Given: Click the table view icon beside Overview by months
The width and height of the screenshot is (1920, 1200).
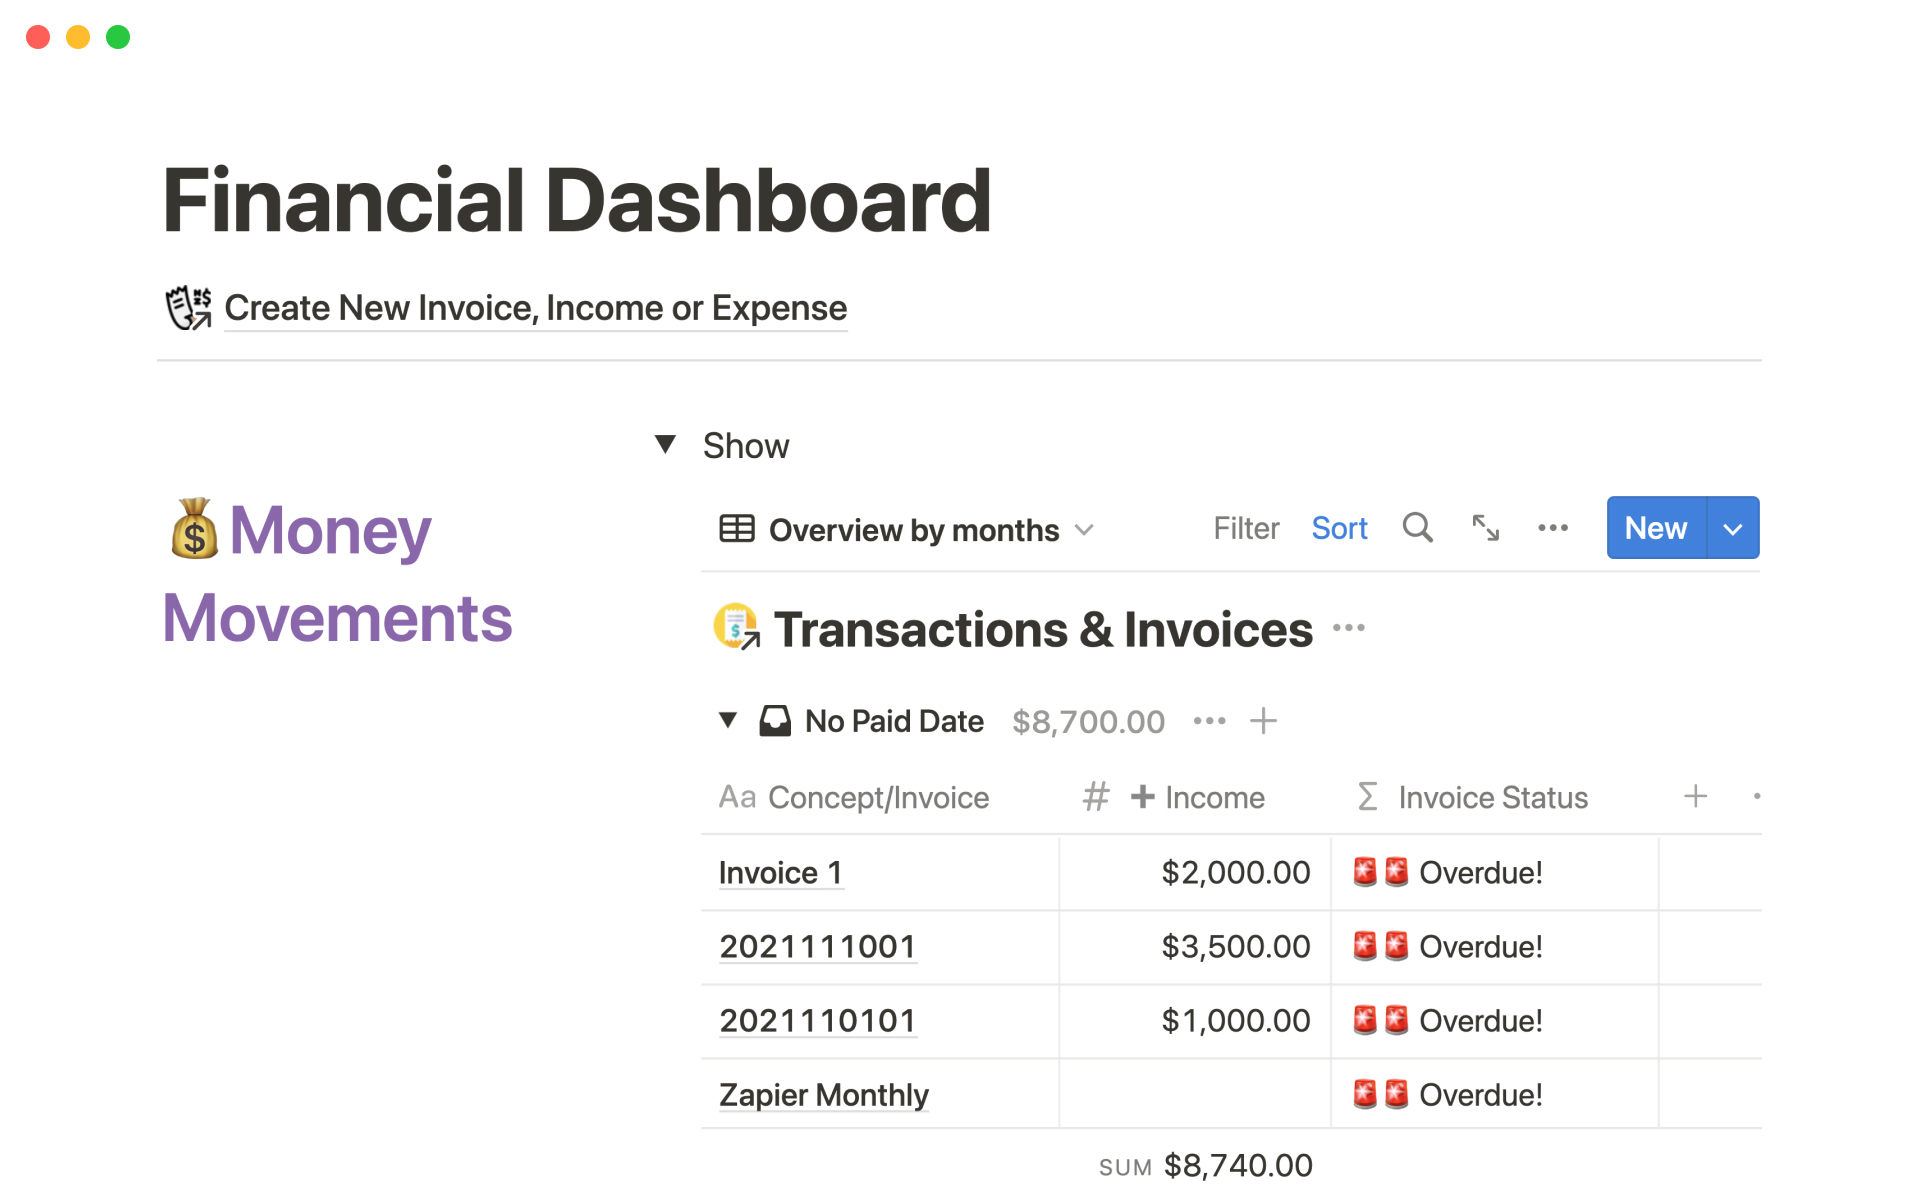Looking at the screenshot, I should (737, 529).
